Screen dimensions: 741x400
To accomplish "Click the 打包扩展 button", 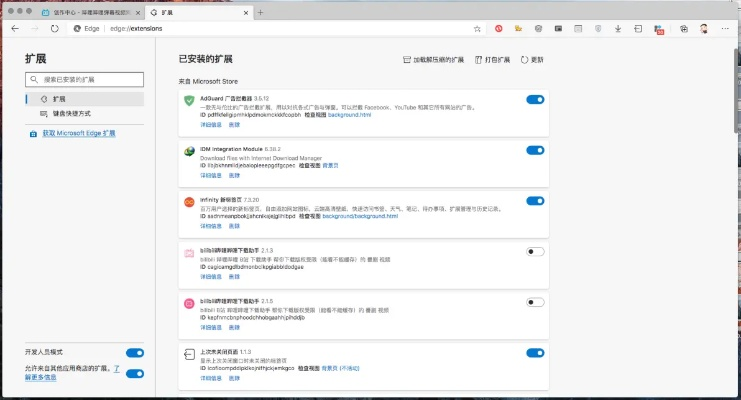I will tap(492, 60).
